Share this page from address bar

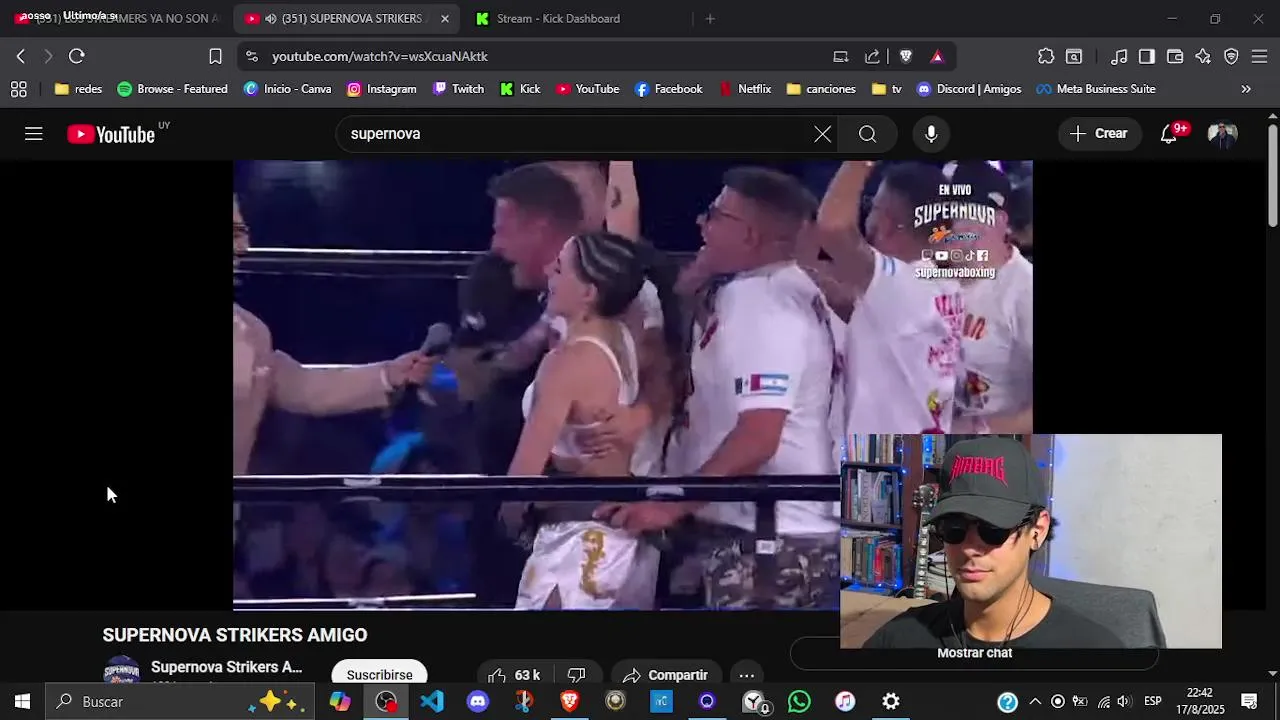point(872,56)
